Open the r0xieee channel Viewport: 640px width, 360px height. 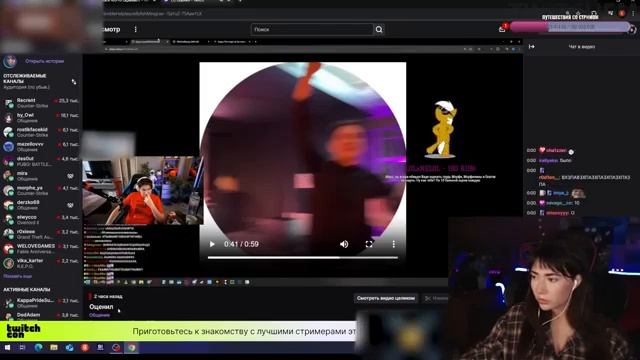pos(41,234)
